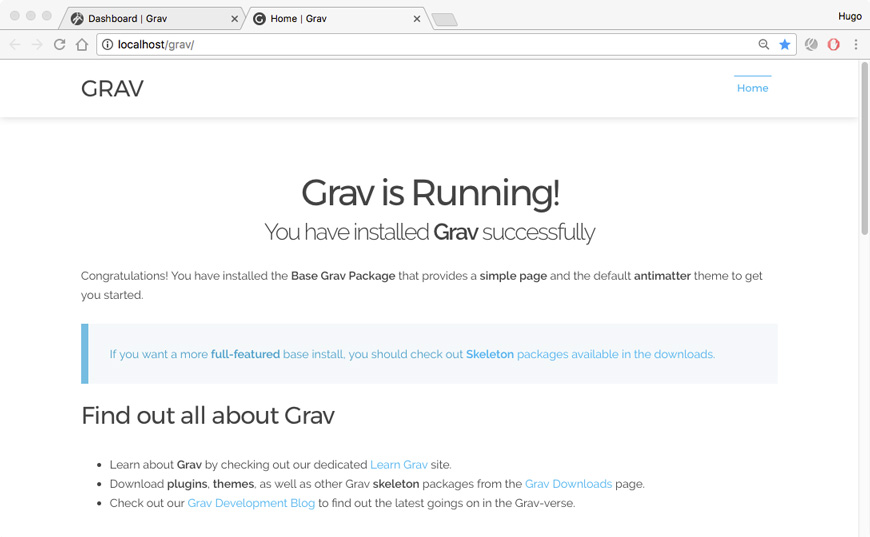Reload the current page

59,44
